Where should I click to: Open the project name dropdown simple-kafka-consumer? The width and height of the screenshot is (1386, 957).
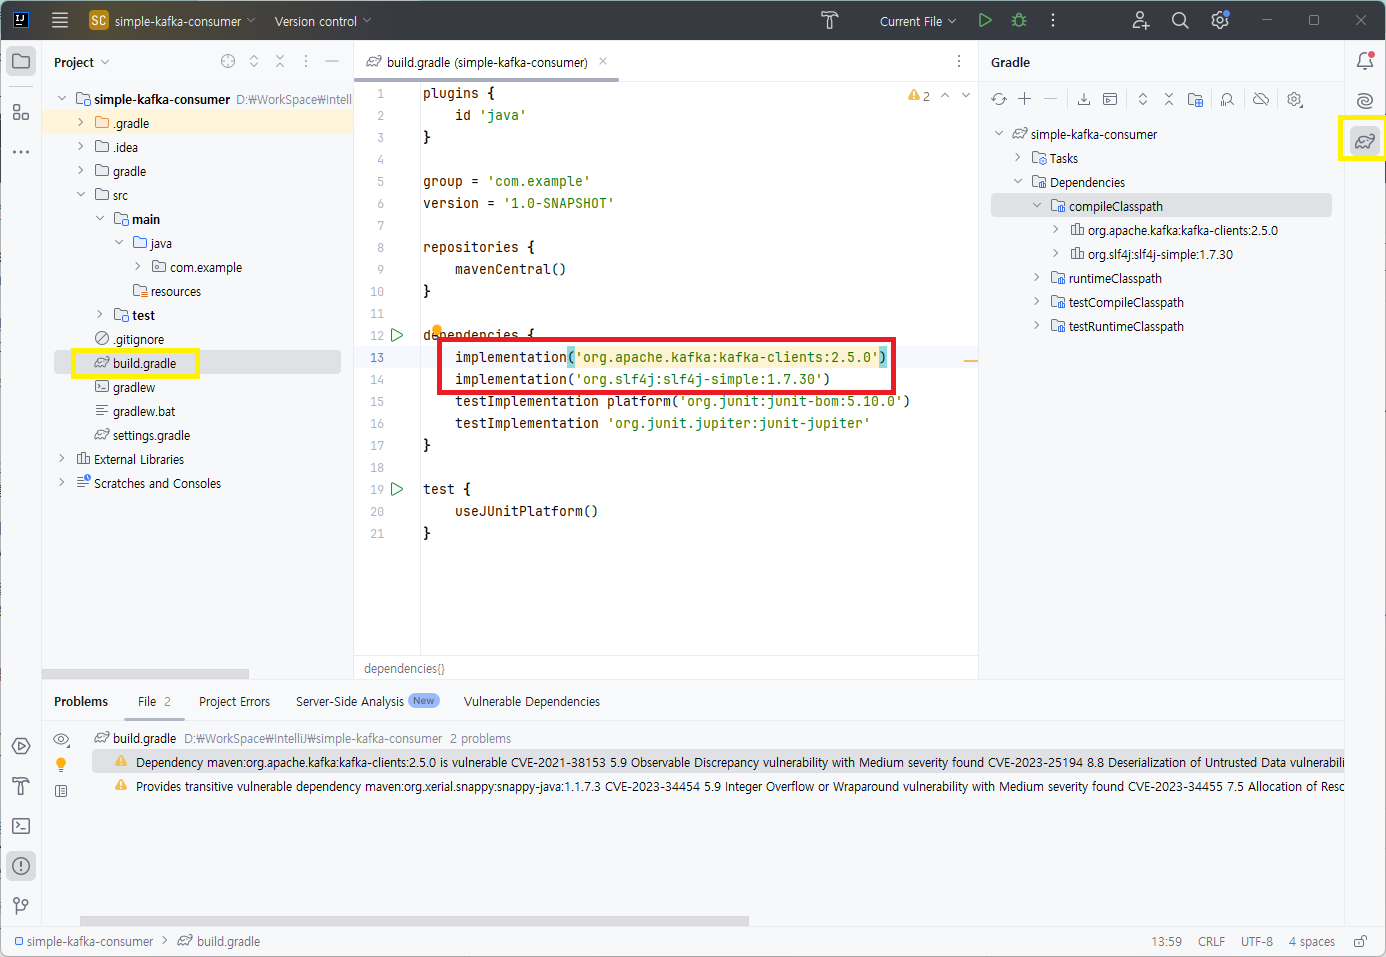[173, 20]
